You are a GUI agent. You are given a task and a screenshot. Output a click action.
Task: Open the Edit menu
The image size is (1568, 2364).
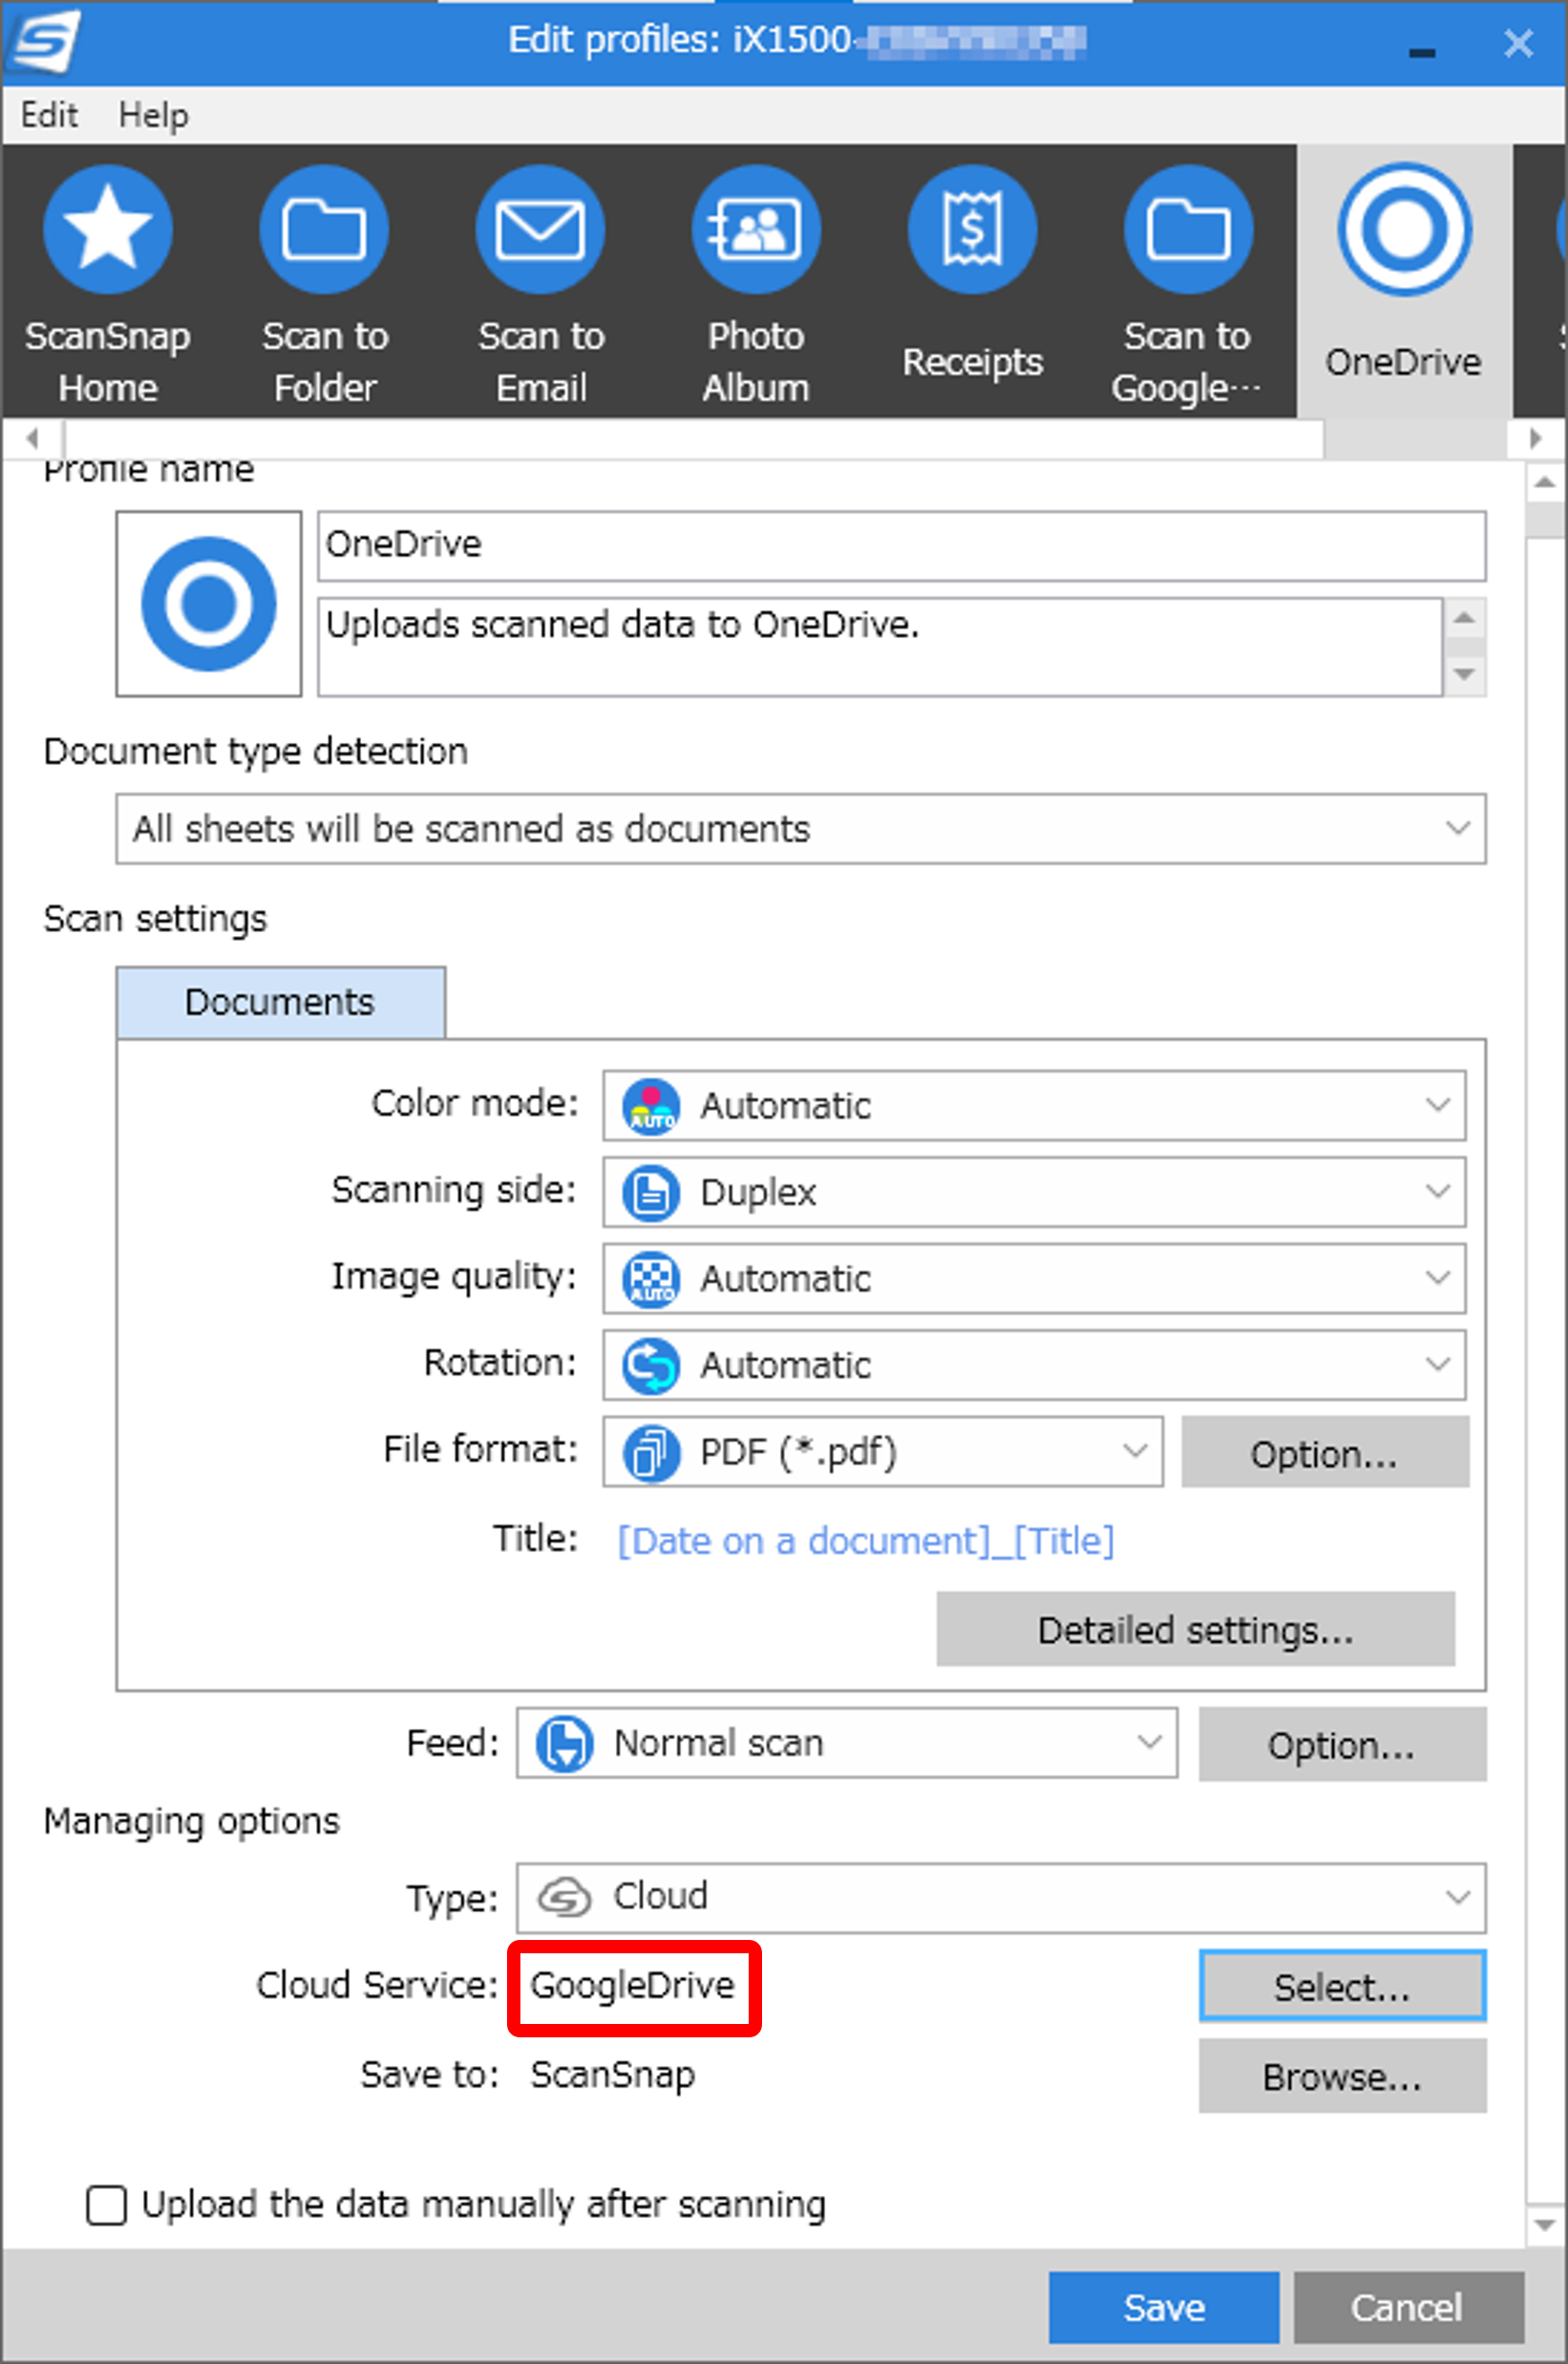(x=49, y=115)
